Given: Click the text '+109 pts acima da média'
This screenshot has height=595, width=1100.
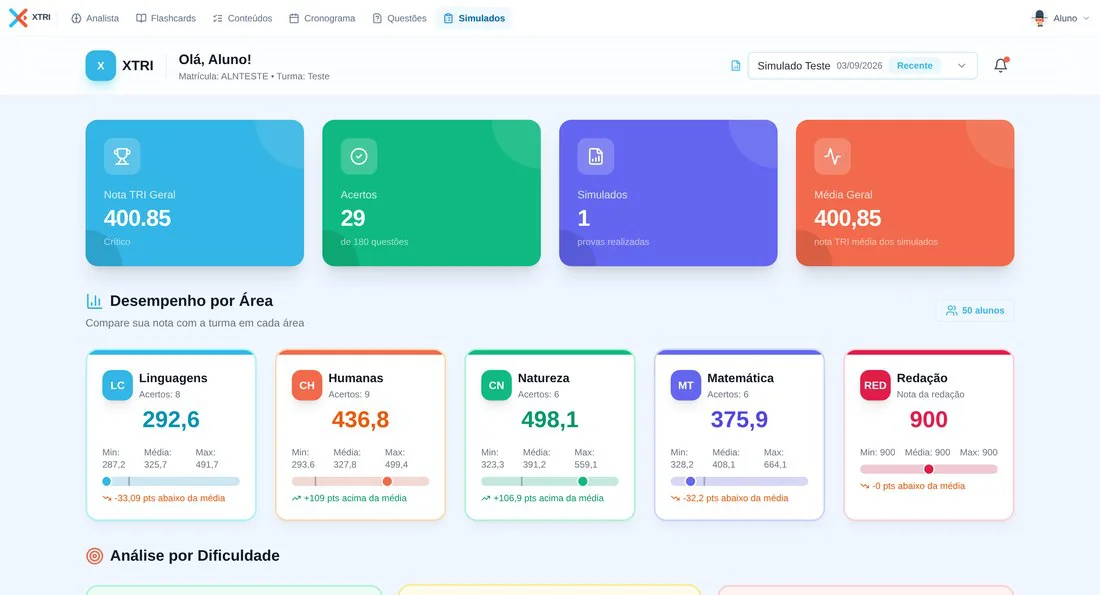Looking at the screenshot, I should pyautogui.click(x=355, y=498).
